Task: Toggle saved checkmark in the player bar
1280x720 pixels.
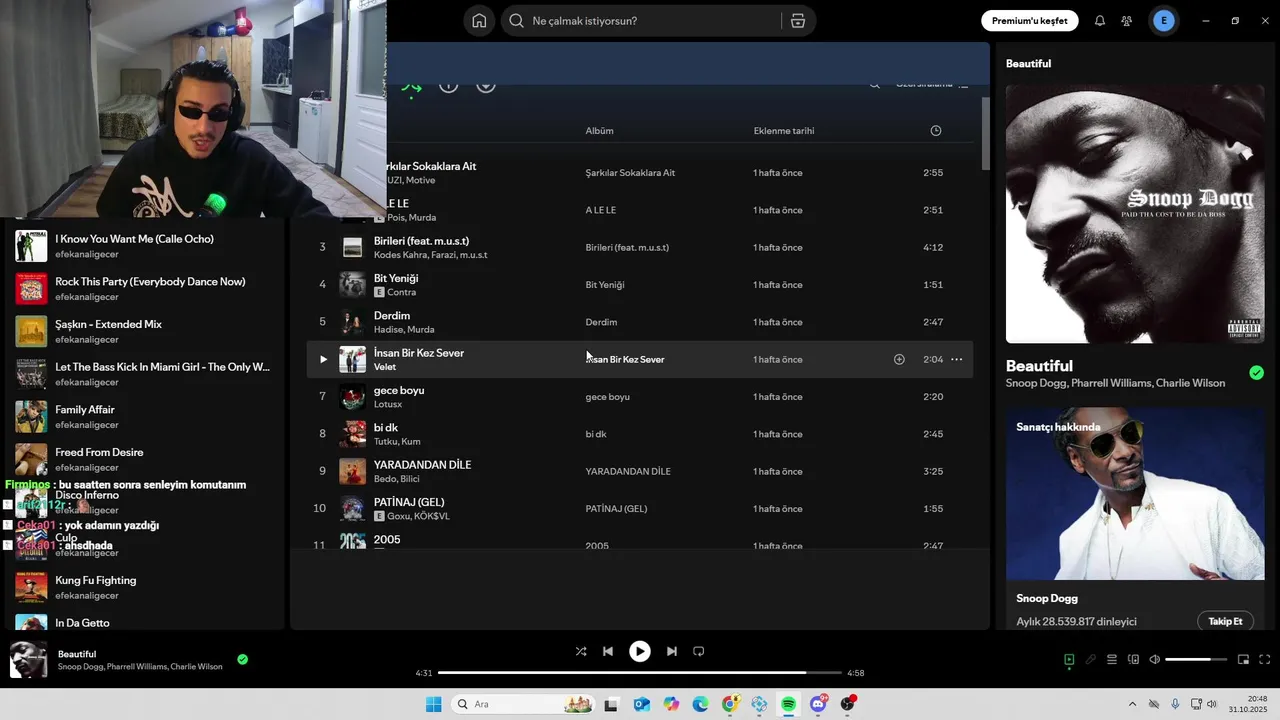Action: (x=242, y=659)
